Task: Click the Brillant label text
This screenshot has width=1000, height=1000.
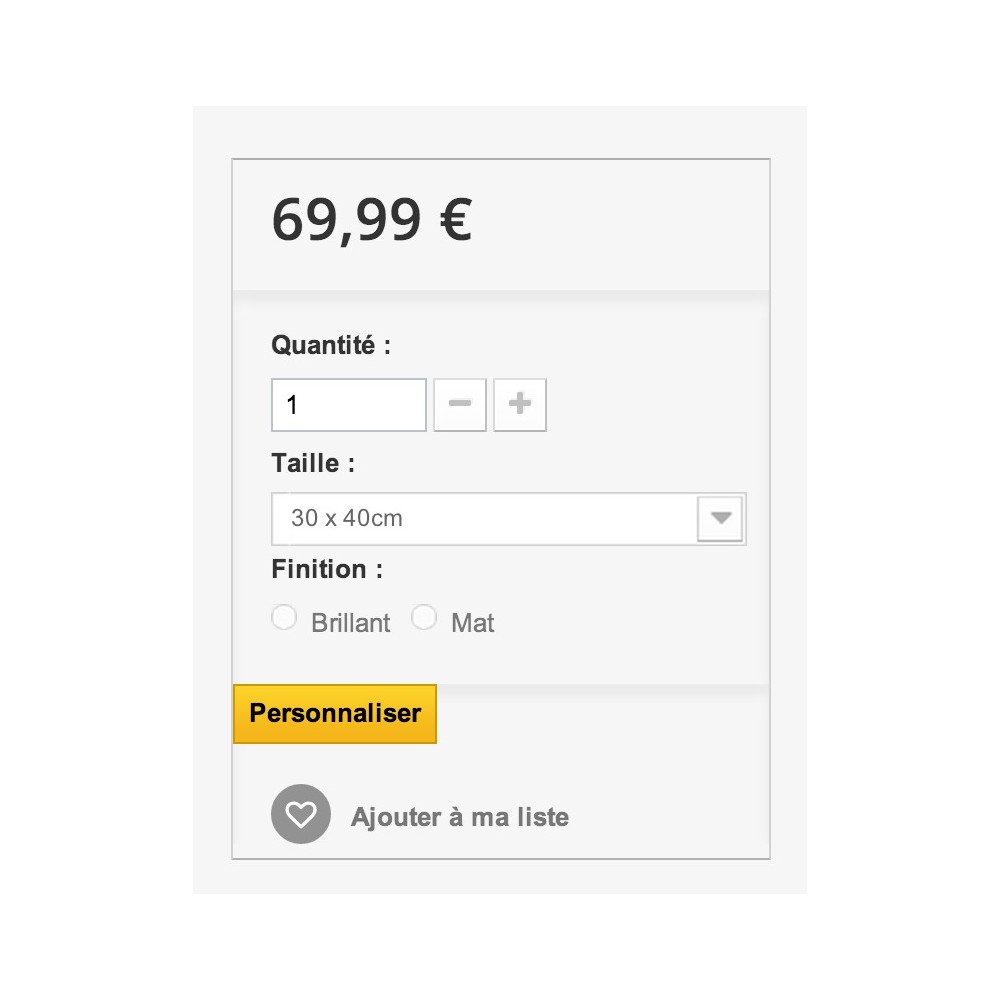Action: coord(350,622)
